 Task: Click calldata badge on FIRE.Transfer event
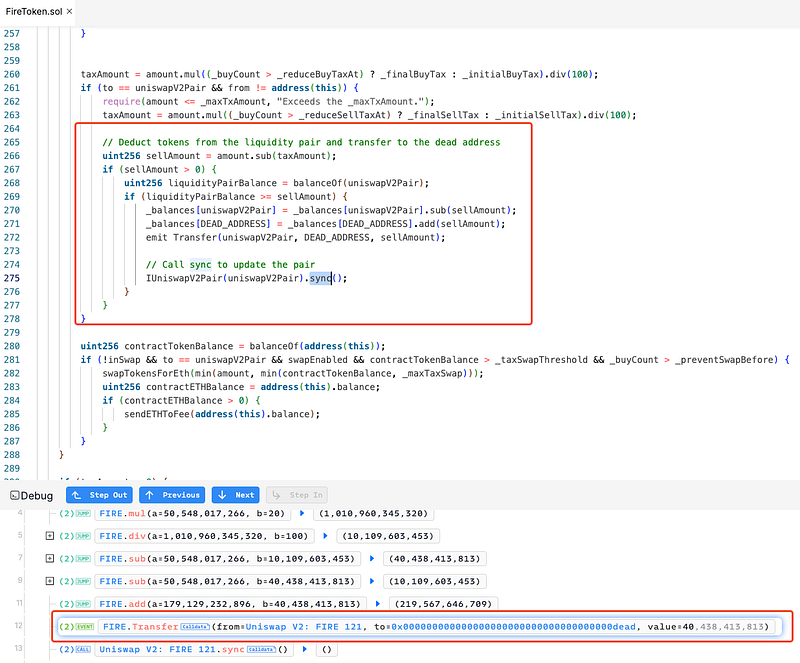(196, 627)
